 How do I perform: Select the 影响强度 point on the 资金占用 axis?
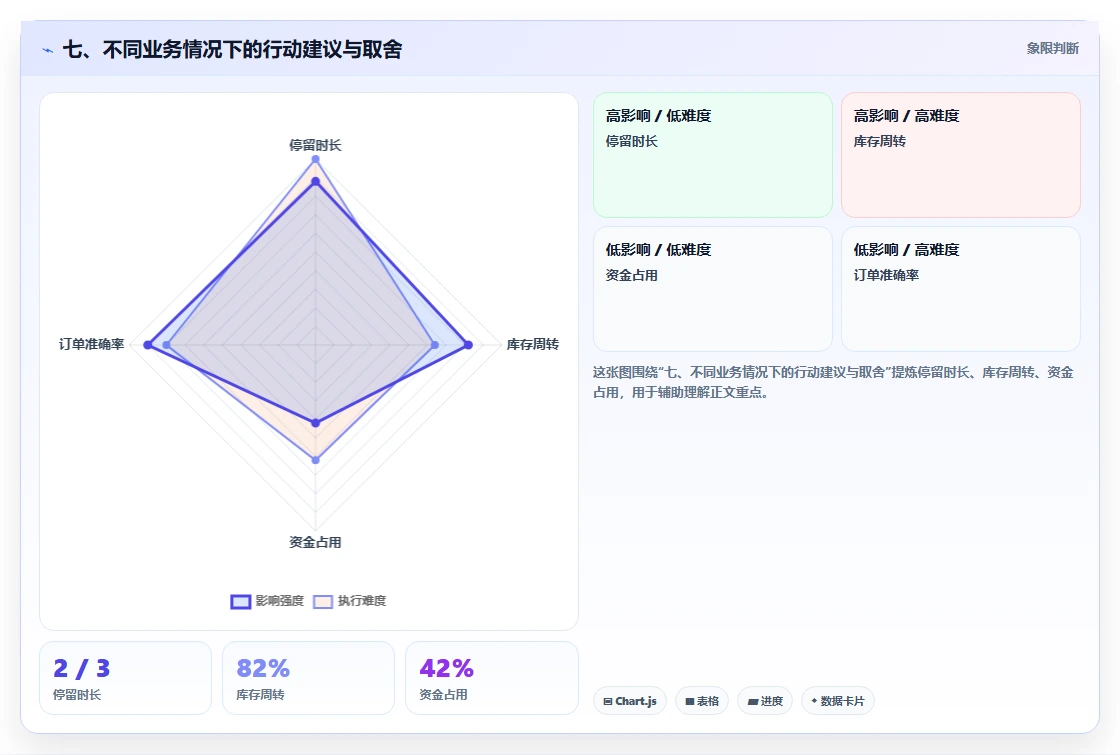(316, 423)
